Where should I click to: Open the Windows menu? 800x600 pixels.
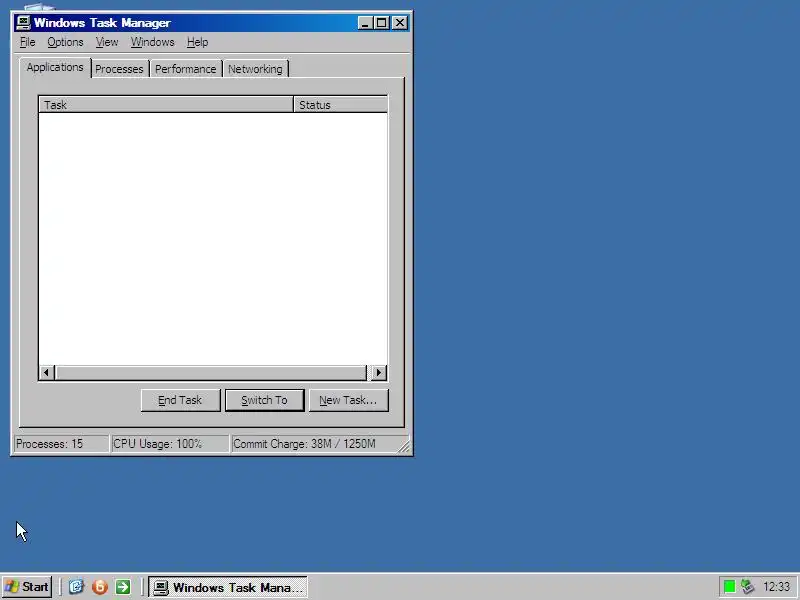pyautogui.click(x=153, y=42)
